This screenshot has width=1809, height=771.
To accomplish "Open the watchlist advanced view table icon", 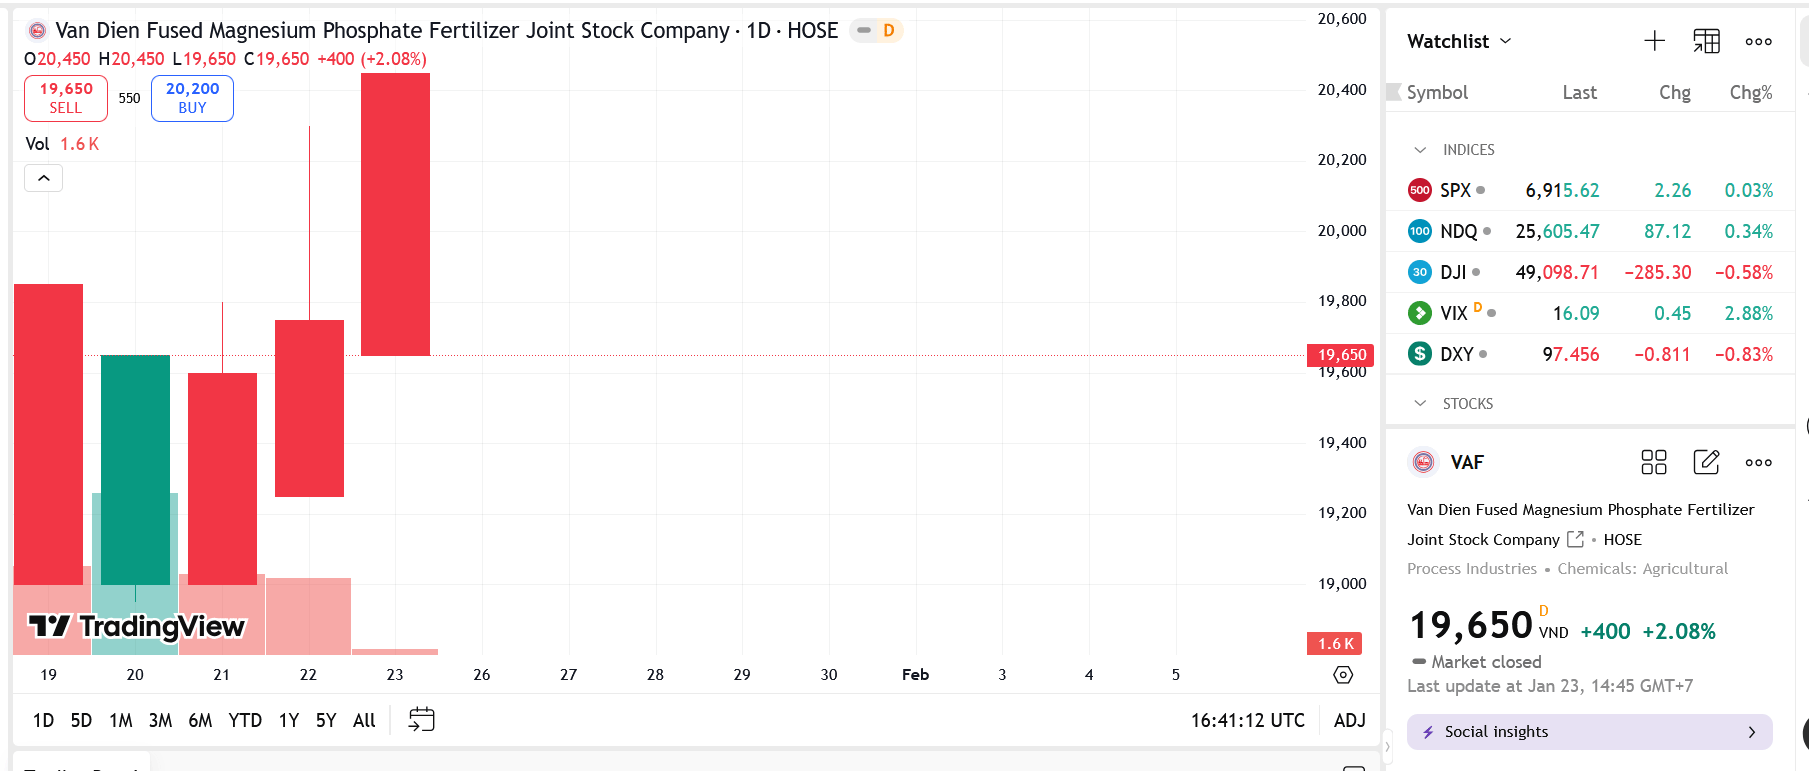I will click(1706, 41).
